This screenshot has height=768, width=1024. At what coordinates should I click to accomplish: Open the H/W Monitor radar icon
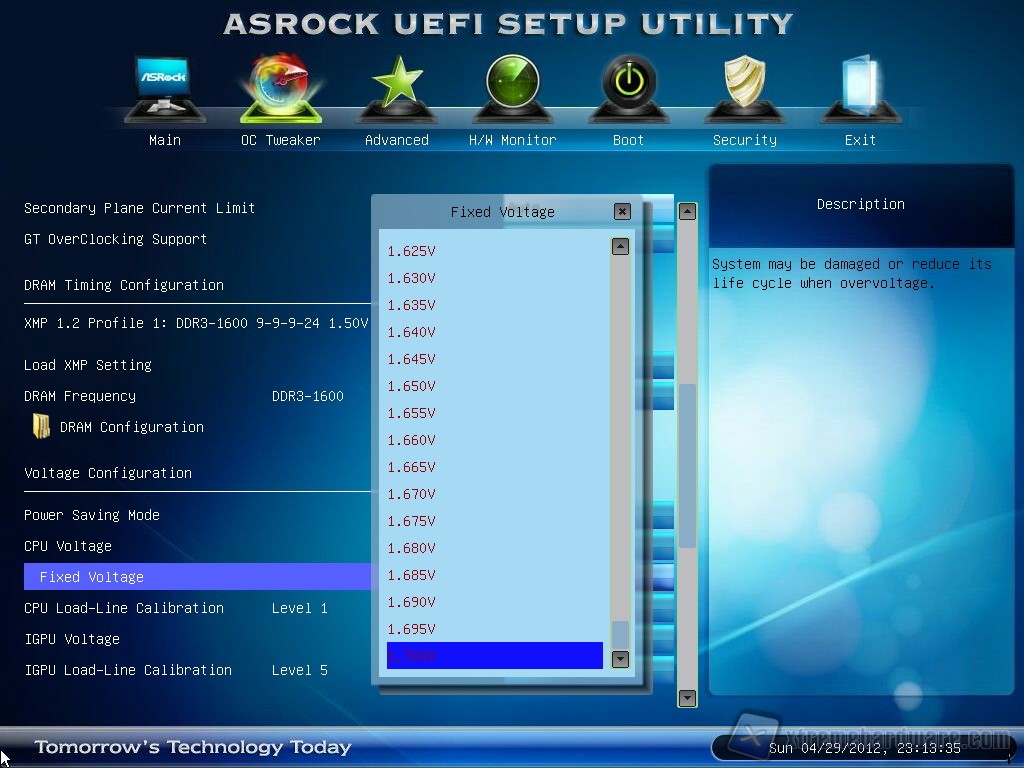512,90
